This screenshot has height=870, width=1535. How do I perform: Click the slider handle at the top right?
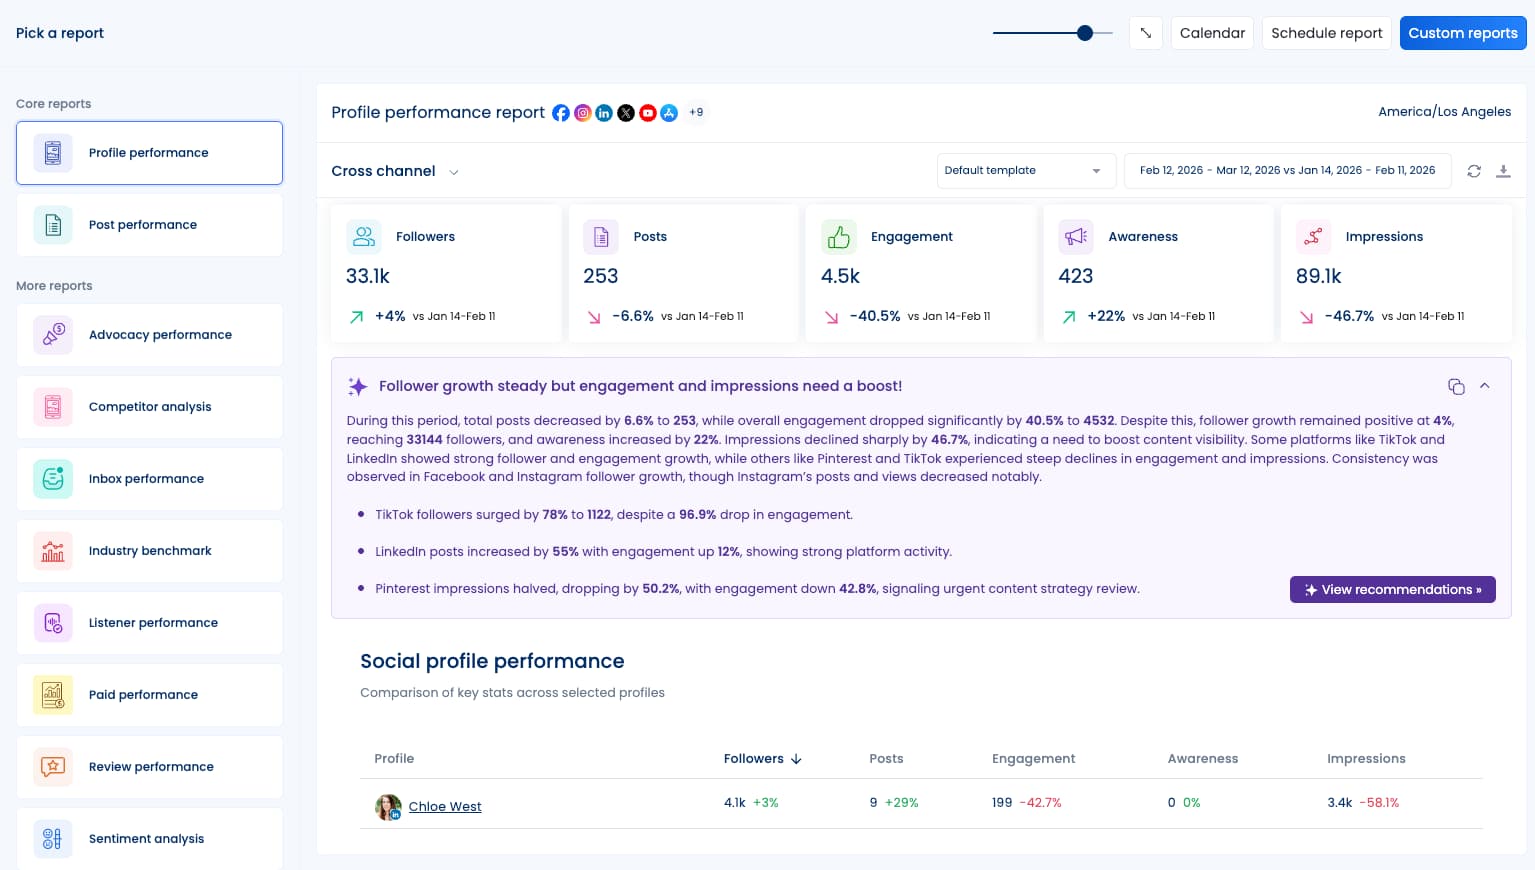coord(1084,33)
